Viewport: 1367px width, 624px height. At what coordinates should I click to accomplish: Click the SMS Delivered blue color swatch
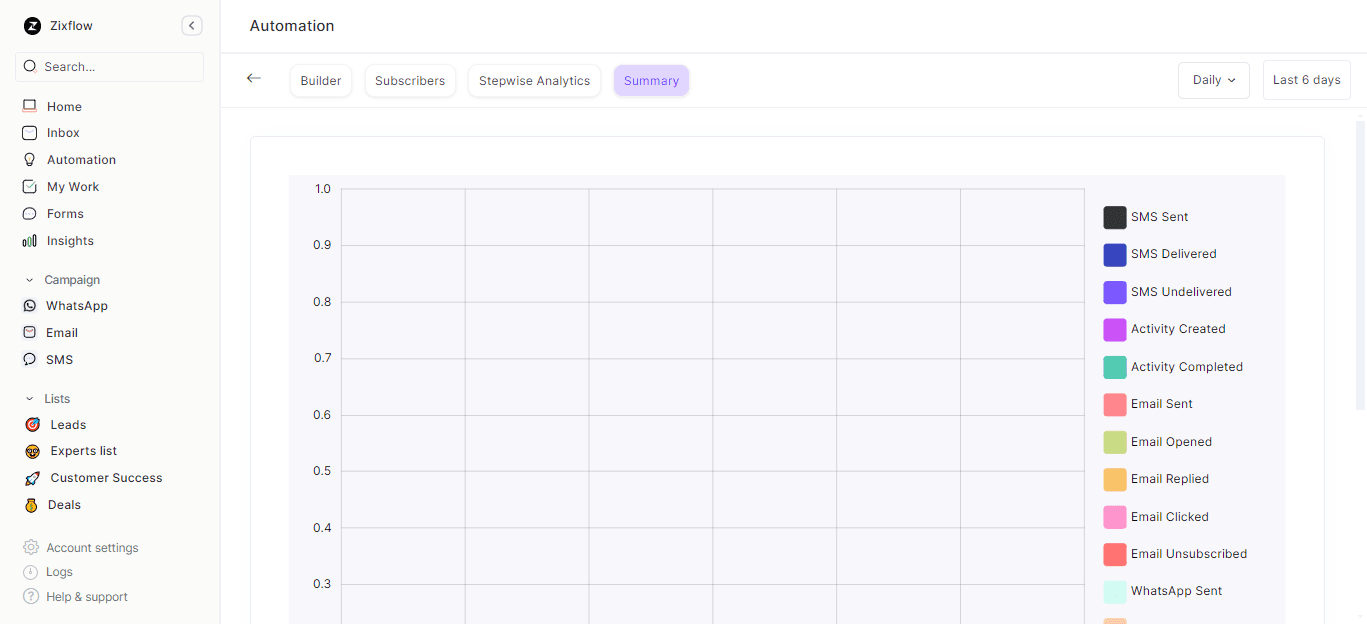(x=1115, y=255)
